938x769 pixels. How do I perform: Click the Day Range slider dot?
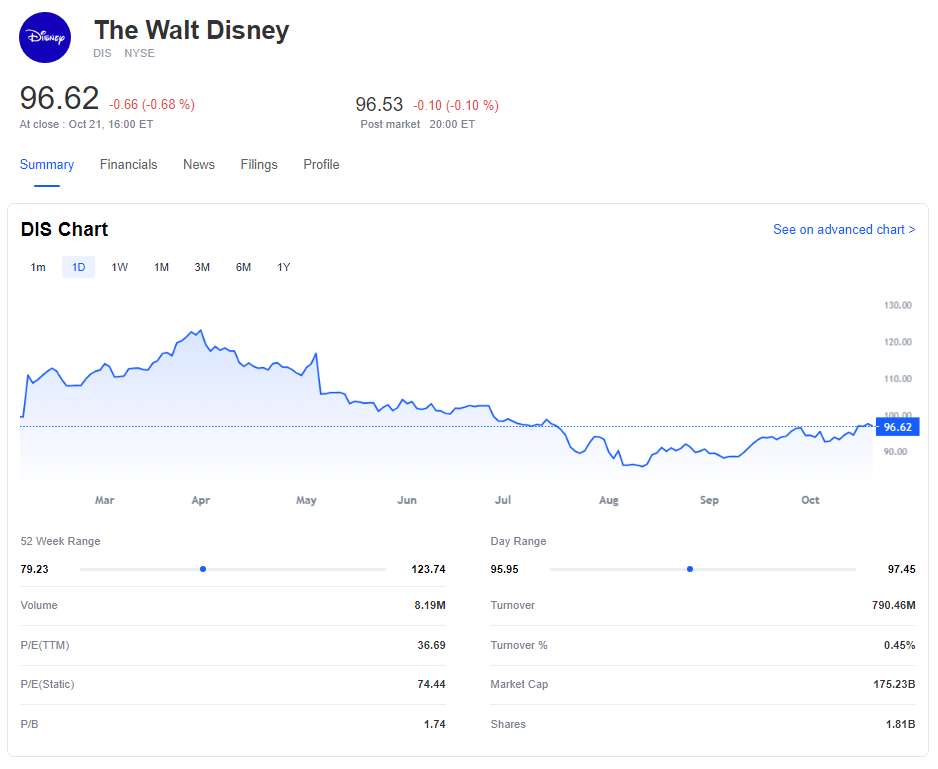690,569
